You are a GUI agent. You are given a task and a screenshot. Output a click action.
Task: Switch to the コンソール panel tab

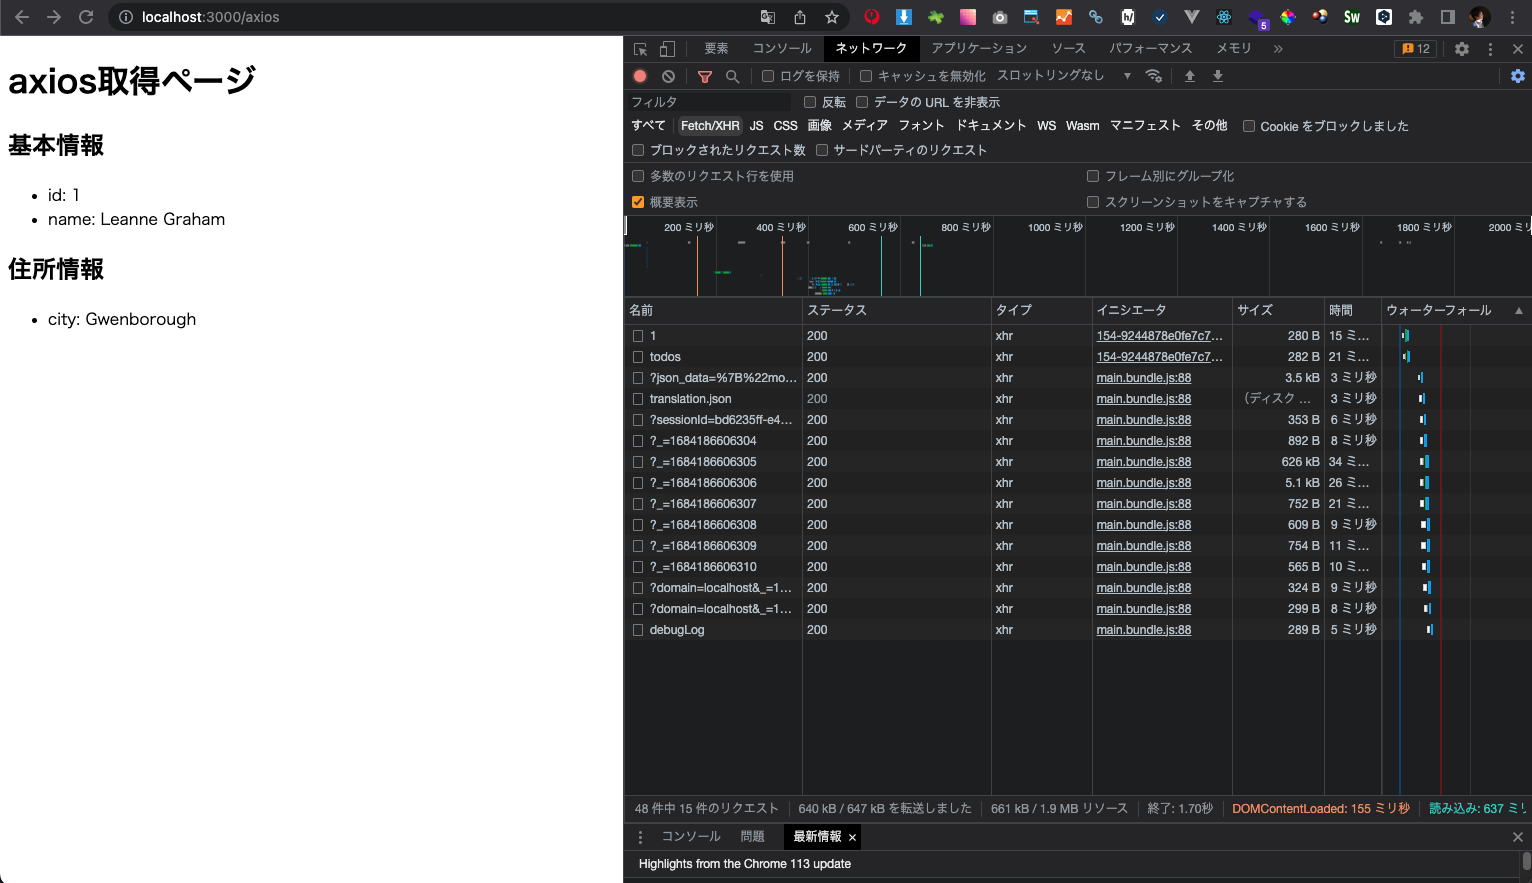point(781,48)
